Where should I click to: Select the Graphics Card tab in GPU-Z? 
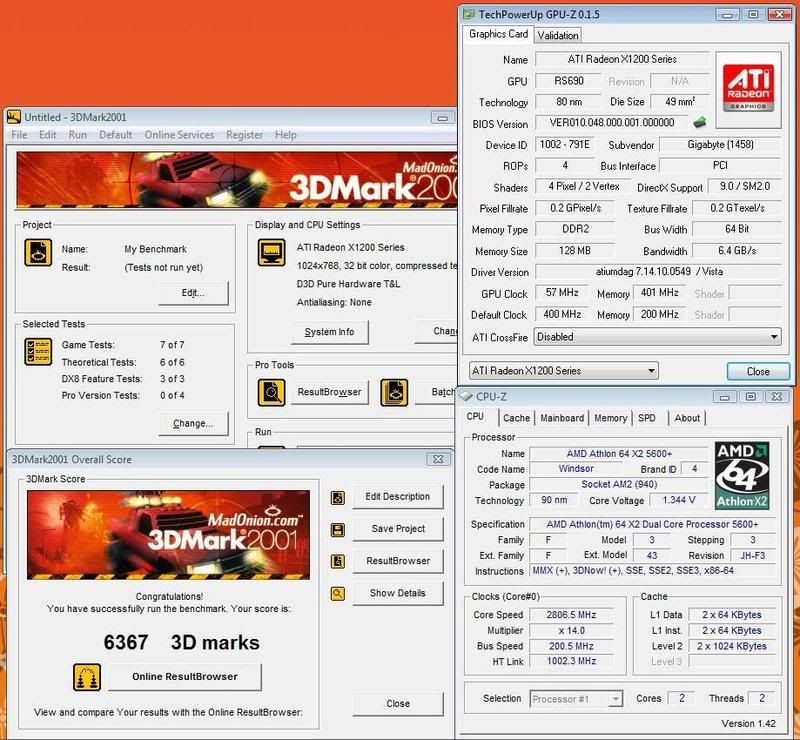498,34
